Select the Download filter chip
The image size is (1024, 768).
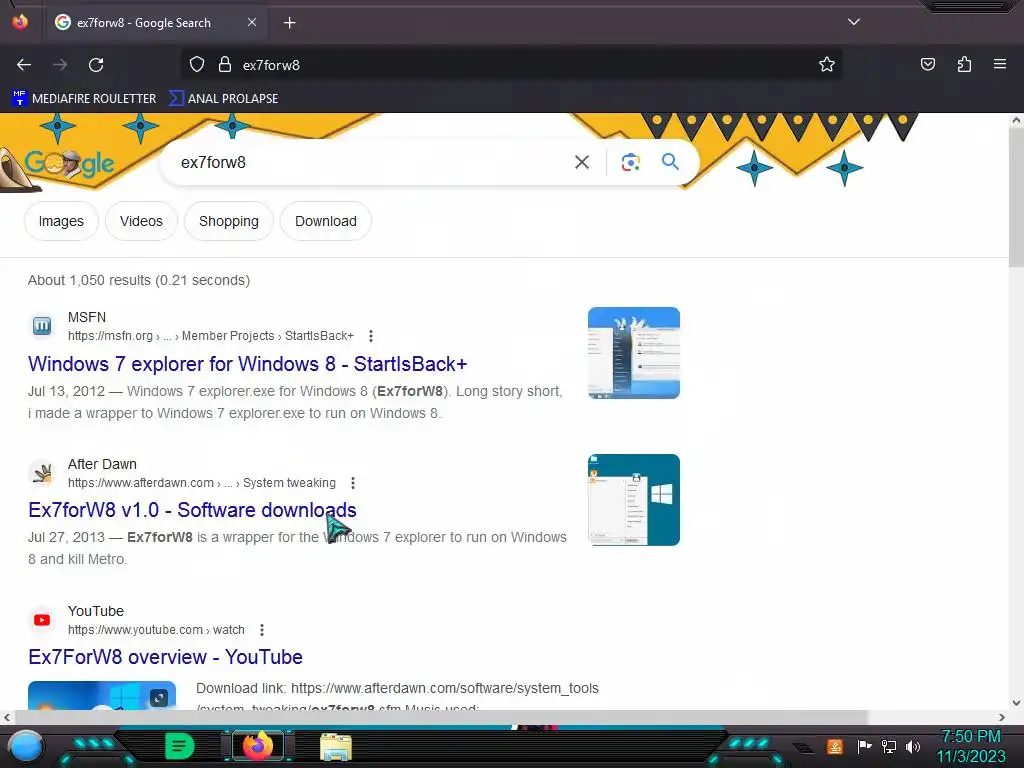click(326, 221)
